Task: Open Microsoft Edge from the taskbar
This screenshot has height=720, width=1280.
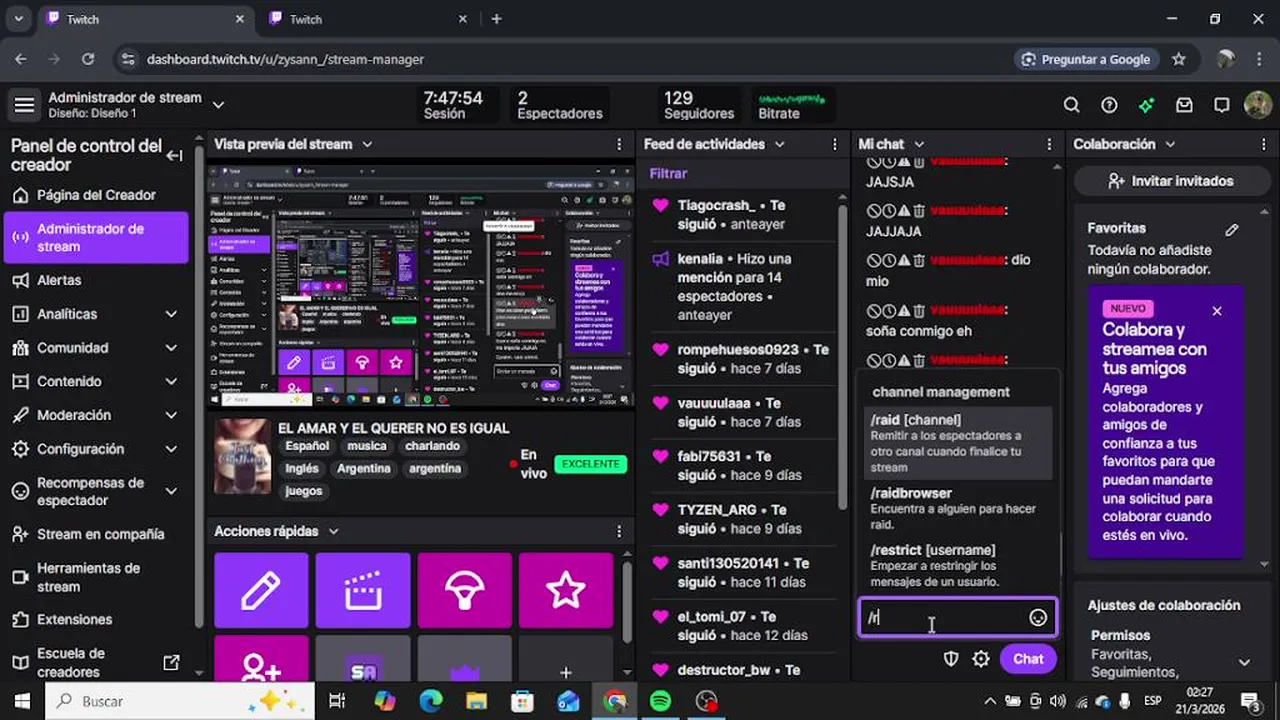Action: tap(431, 701)
